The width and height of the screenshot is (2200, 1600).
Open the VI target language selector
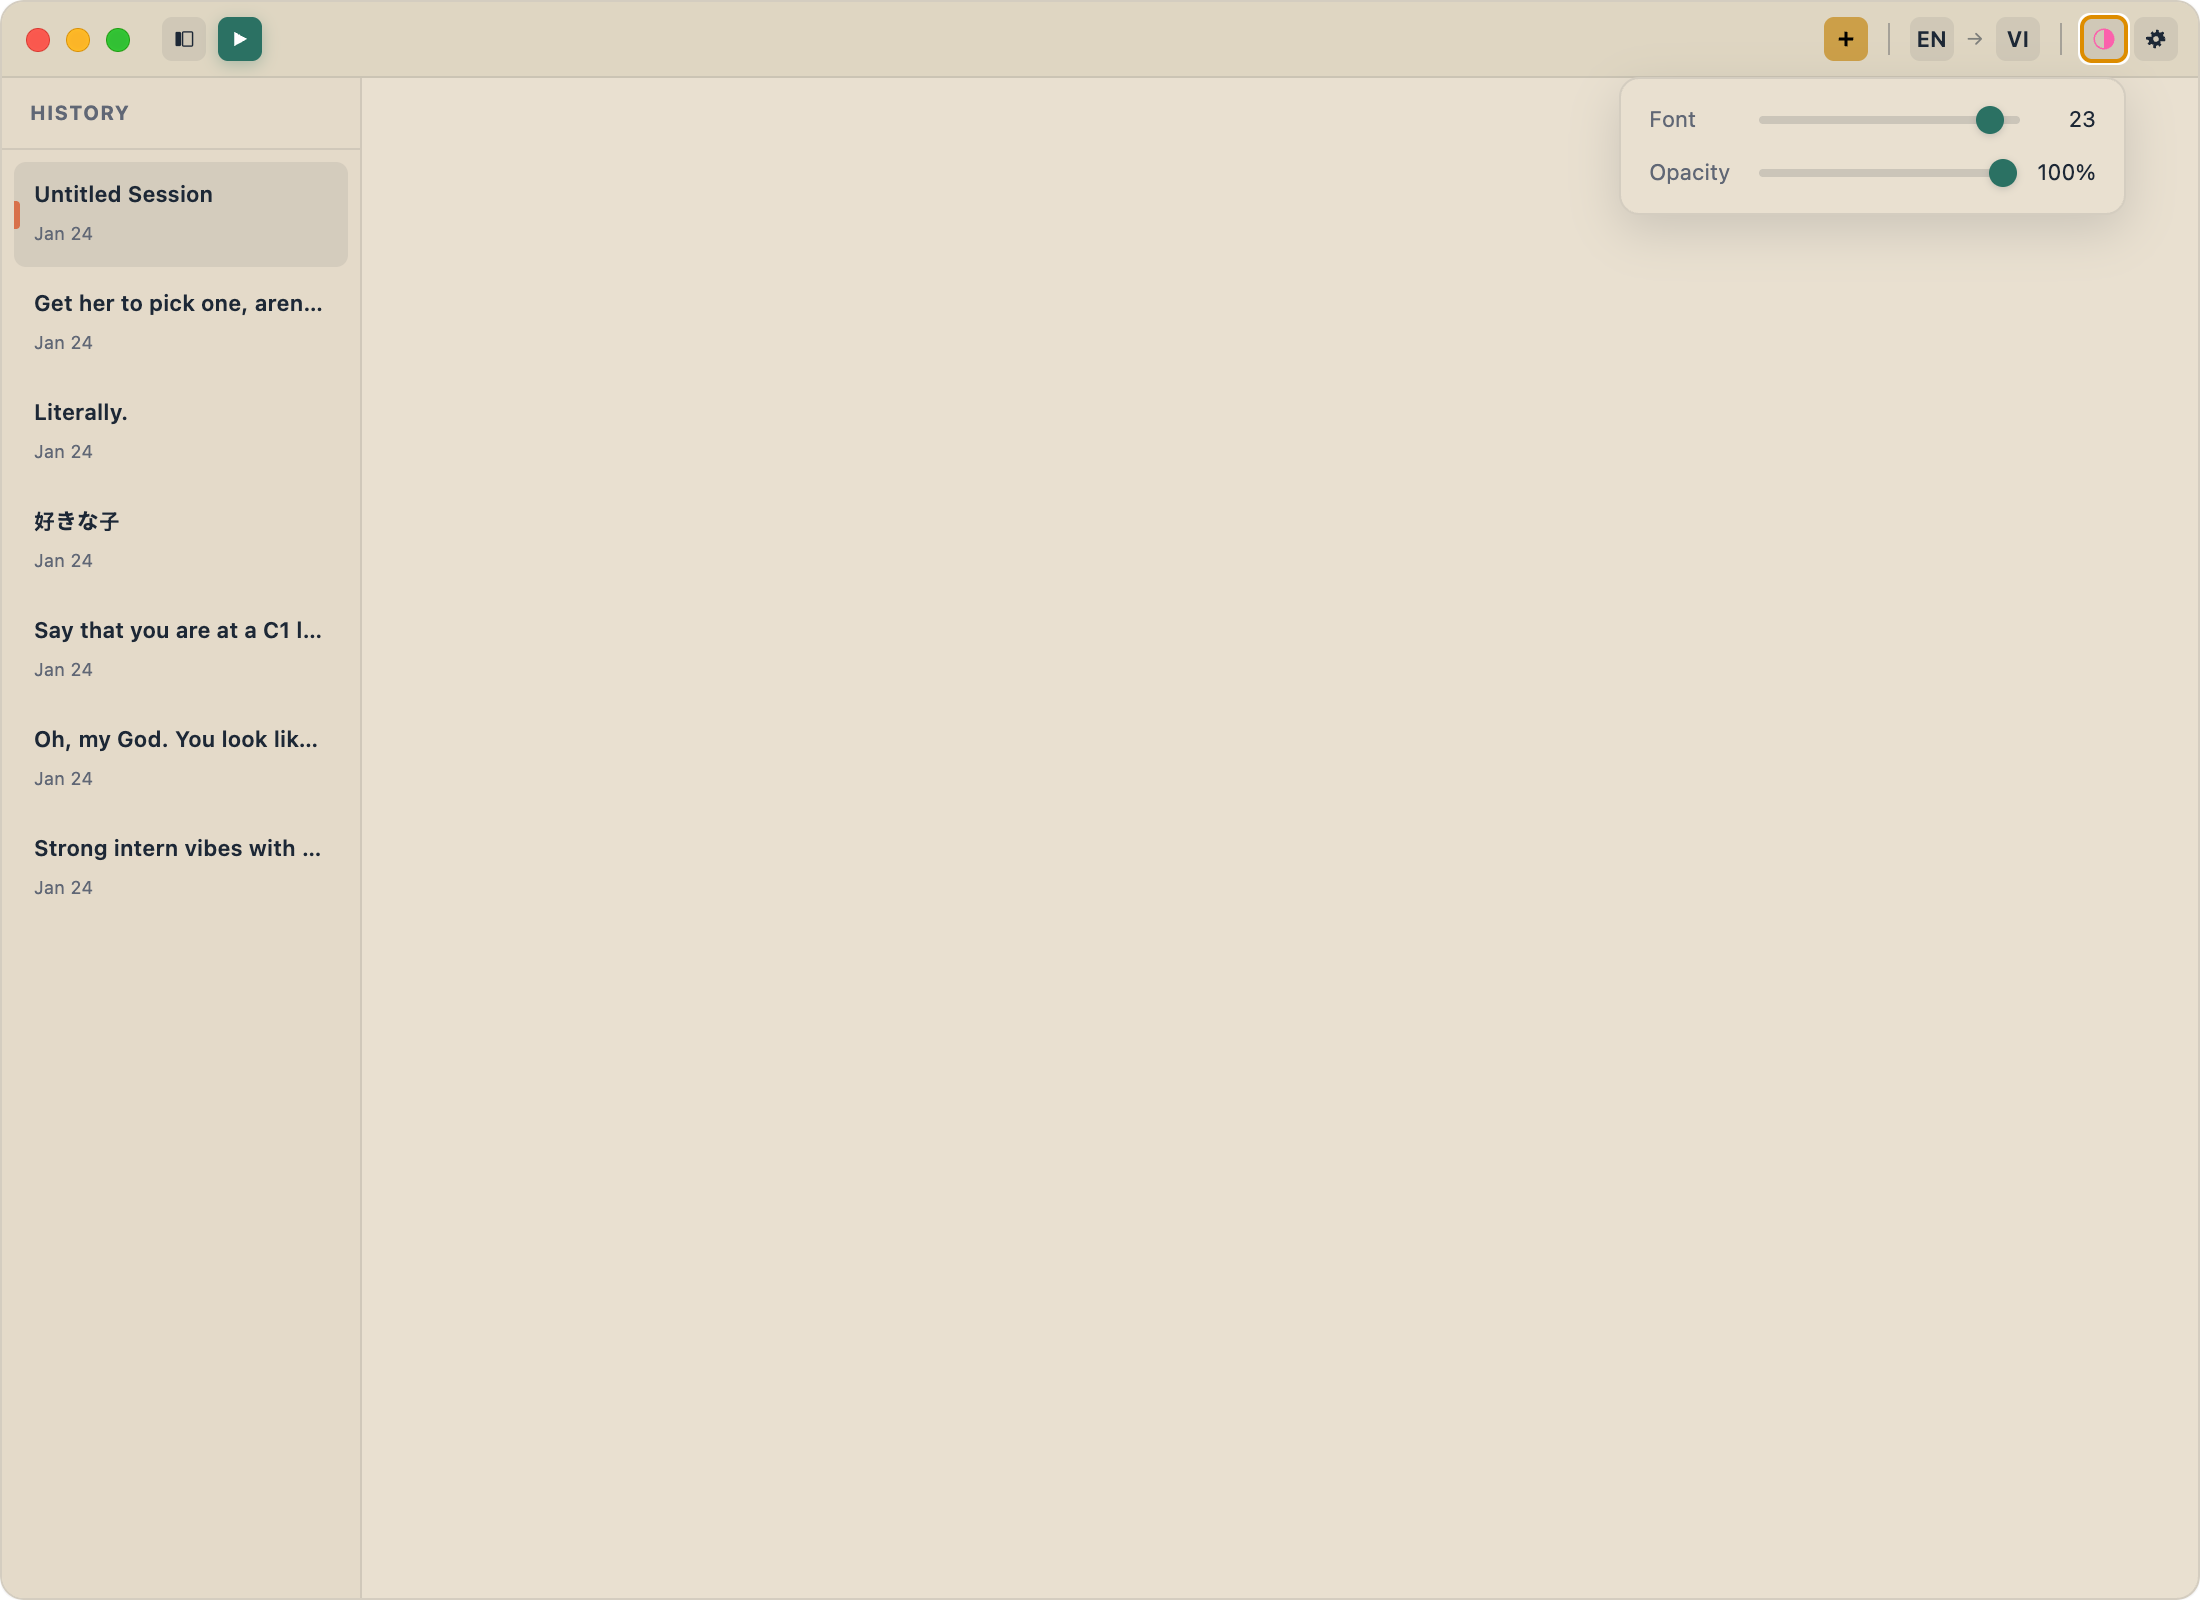click(2017, 39)
